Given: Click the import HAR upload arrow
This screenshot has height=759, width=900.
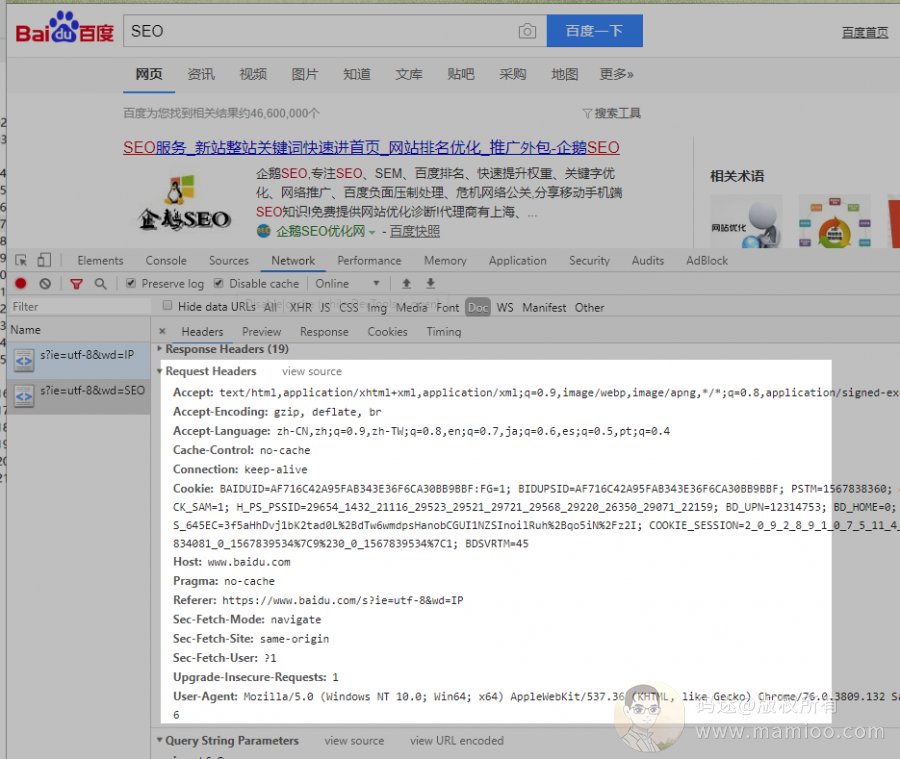Looking at the screenshot, I should point(406,284).
